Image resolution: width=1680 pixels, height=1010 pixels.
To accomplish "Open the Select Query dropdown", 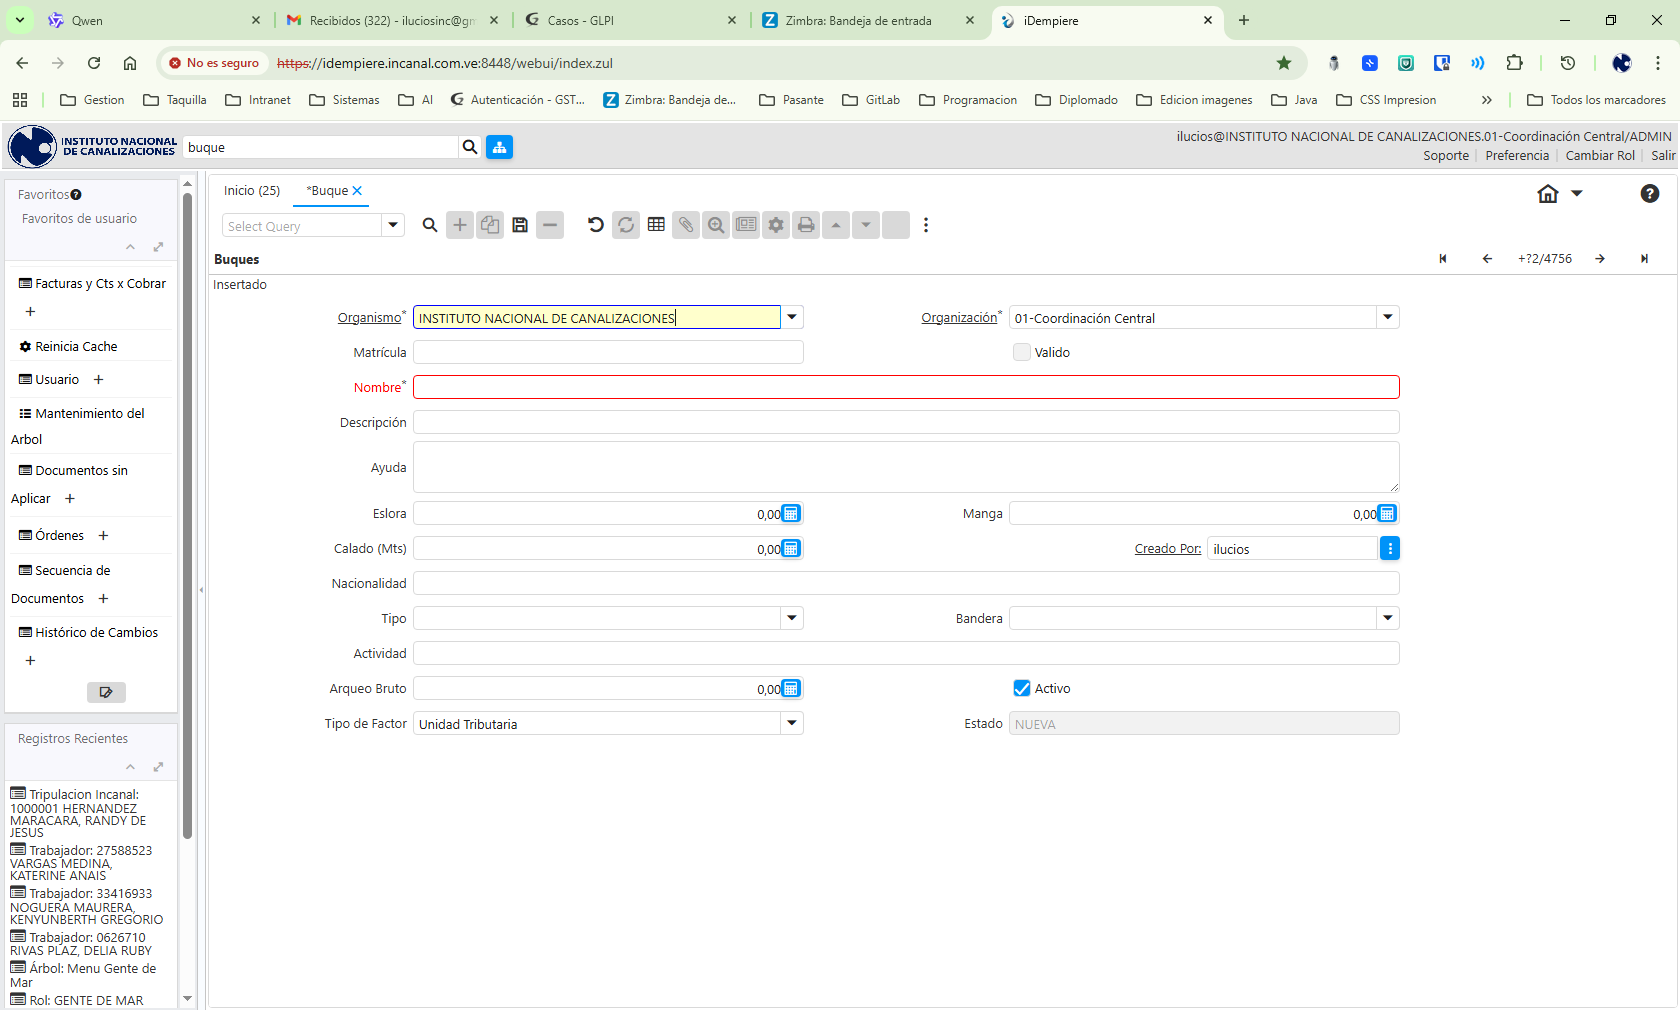I will pyautogui.click(x=393, y=225).
